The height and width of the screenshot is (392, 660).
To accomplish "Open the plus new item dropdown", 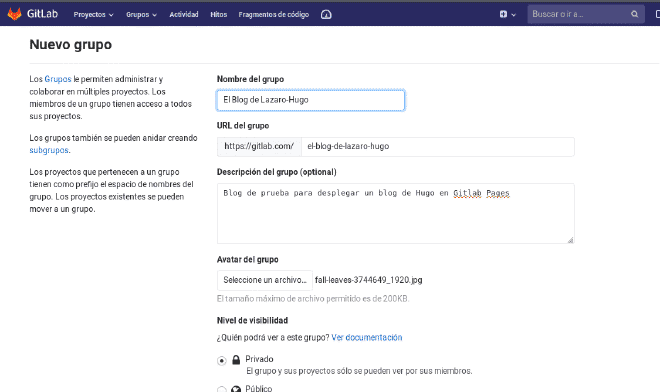I will [x=508, y=14].
